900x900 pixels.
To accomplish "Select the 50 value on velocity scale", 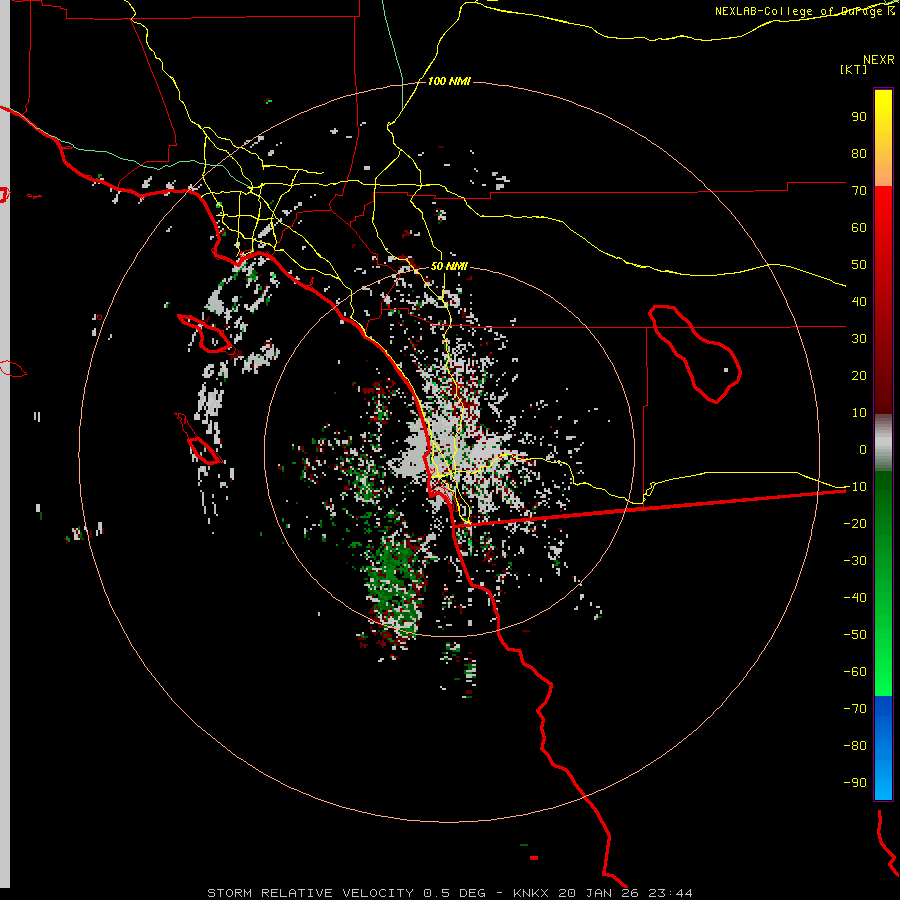I will click(859, 265).
